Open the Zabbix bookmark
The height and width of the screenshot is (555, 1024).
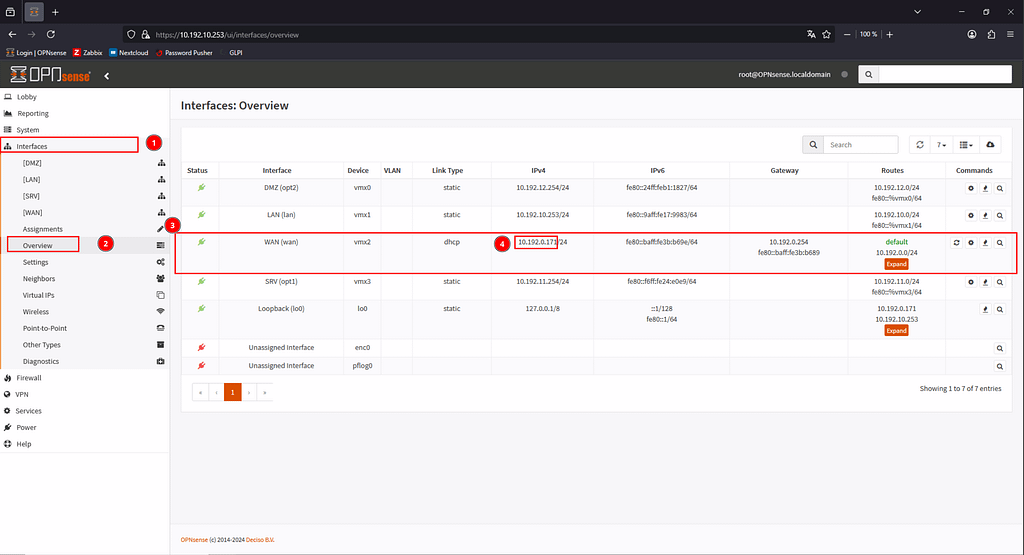pyautogui.click(x=89, y=53)
